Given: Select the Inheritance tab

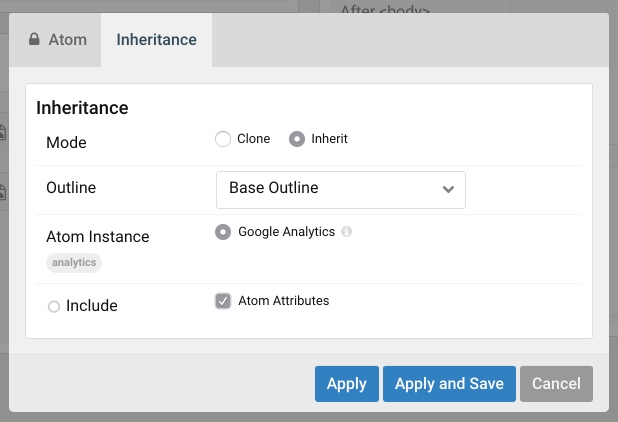Looking at the screenshot, I should point(156,41).
